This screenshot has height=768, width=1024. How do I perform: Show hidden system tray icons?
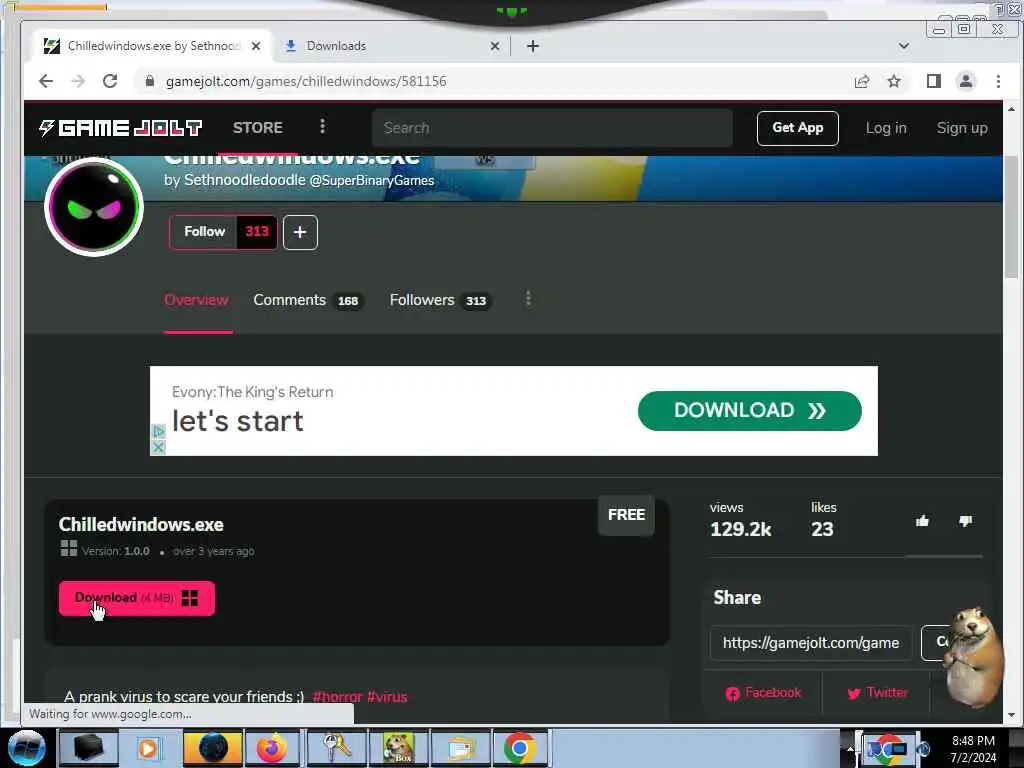pos(850,748)
